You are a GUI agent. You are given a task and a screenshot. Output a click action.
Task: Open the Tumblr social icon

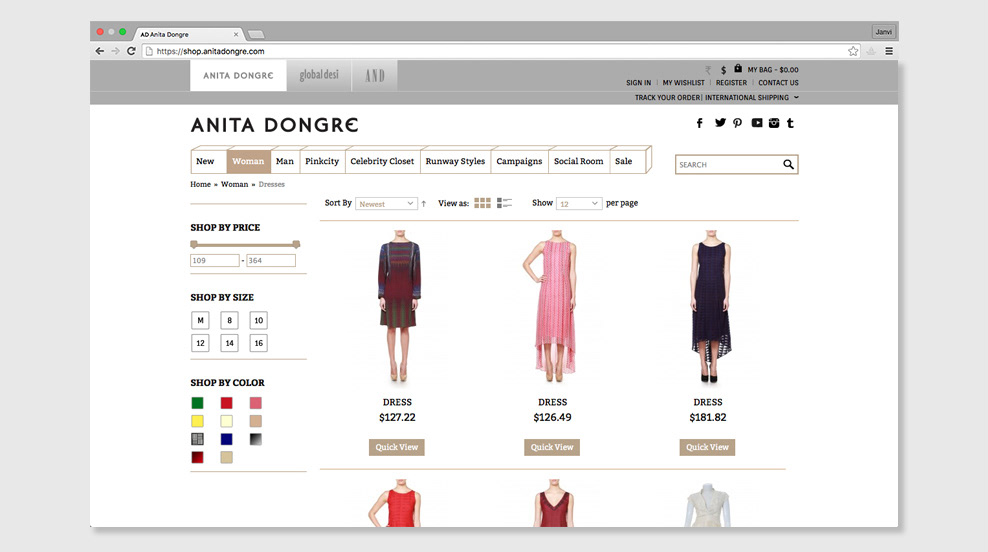(x=790, y=123)
